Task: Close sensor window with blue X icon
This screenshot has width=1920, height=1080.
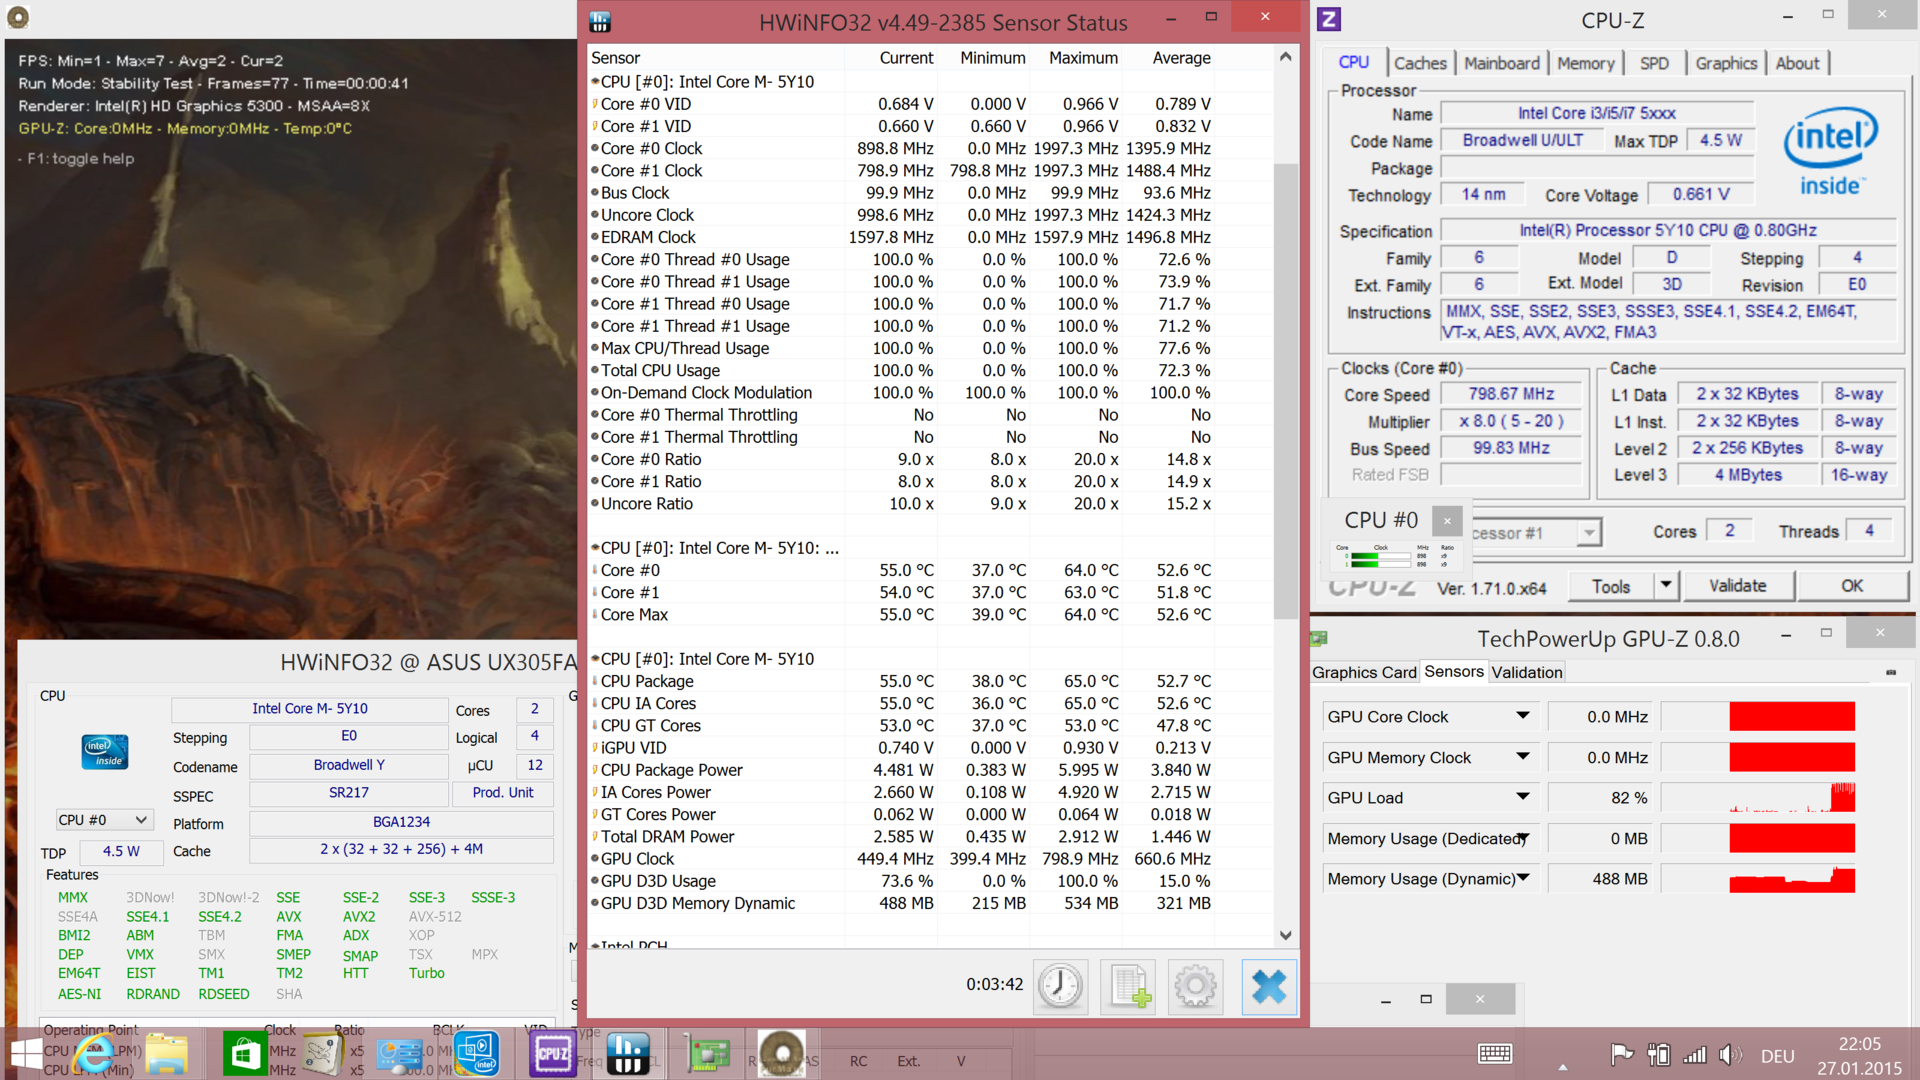Action: [1268, 987]
